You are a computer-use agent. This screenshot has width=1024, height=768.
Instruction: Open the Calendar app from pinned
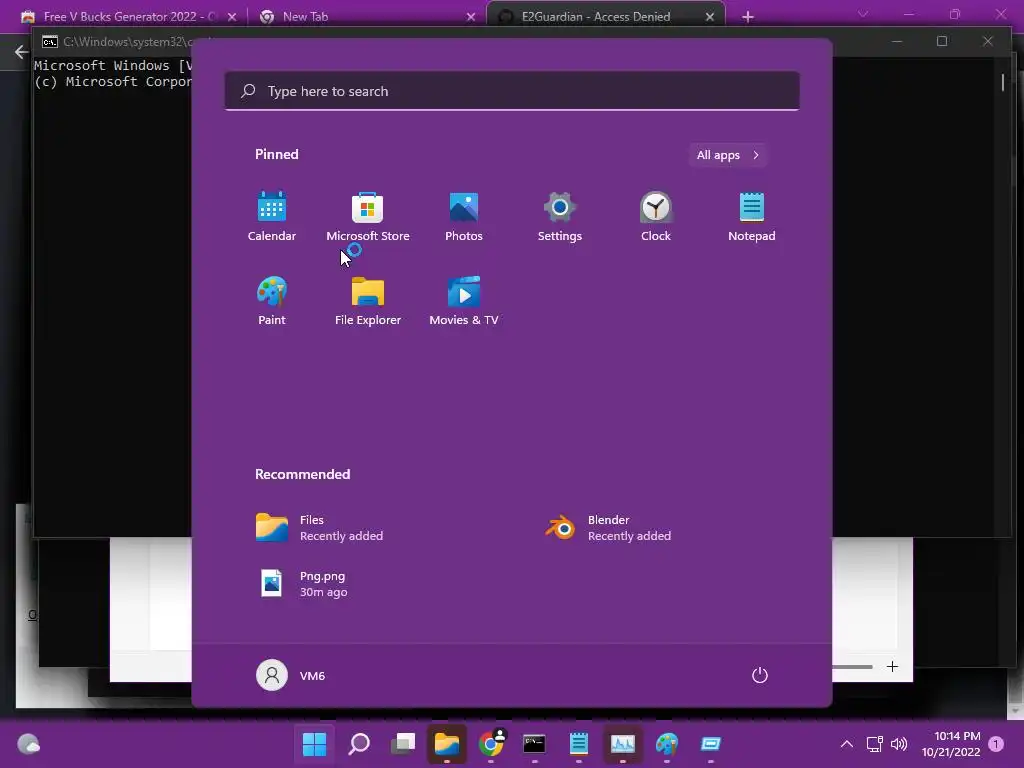tap(272, 217)
